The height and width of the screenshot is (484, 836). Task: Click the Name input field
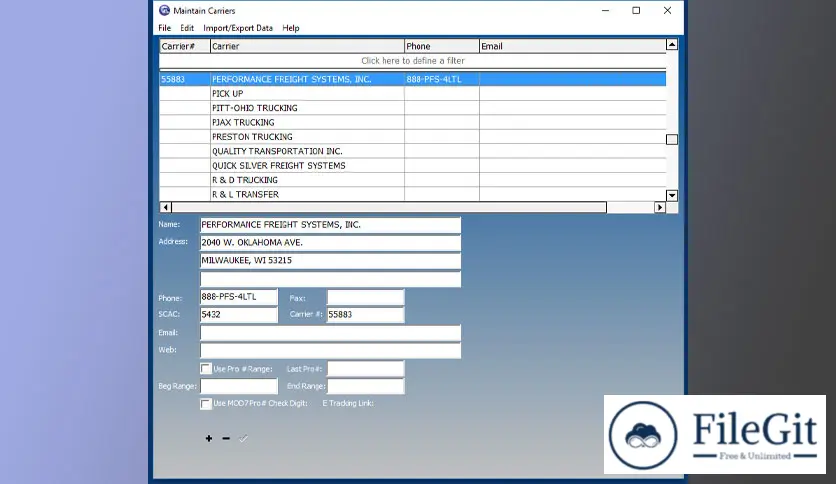click(x=330, y=225)
